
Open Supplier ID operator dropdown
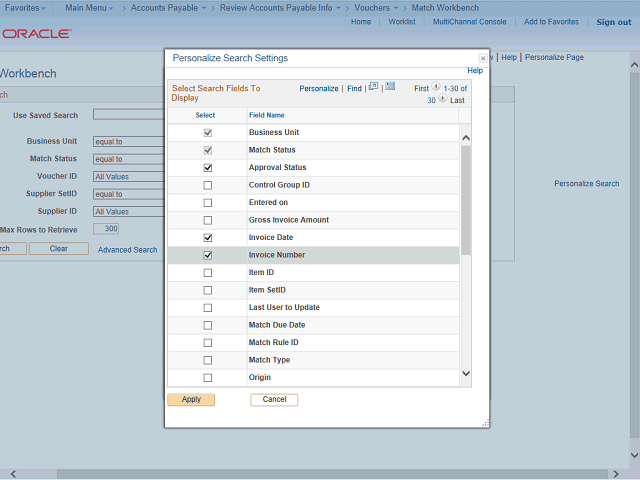(x=128, y=212)
